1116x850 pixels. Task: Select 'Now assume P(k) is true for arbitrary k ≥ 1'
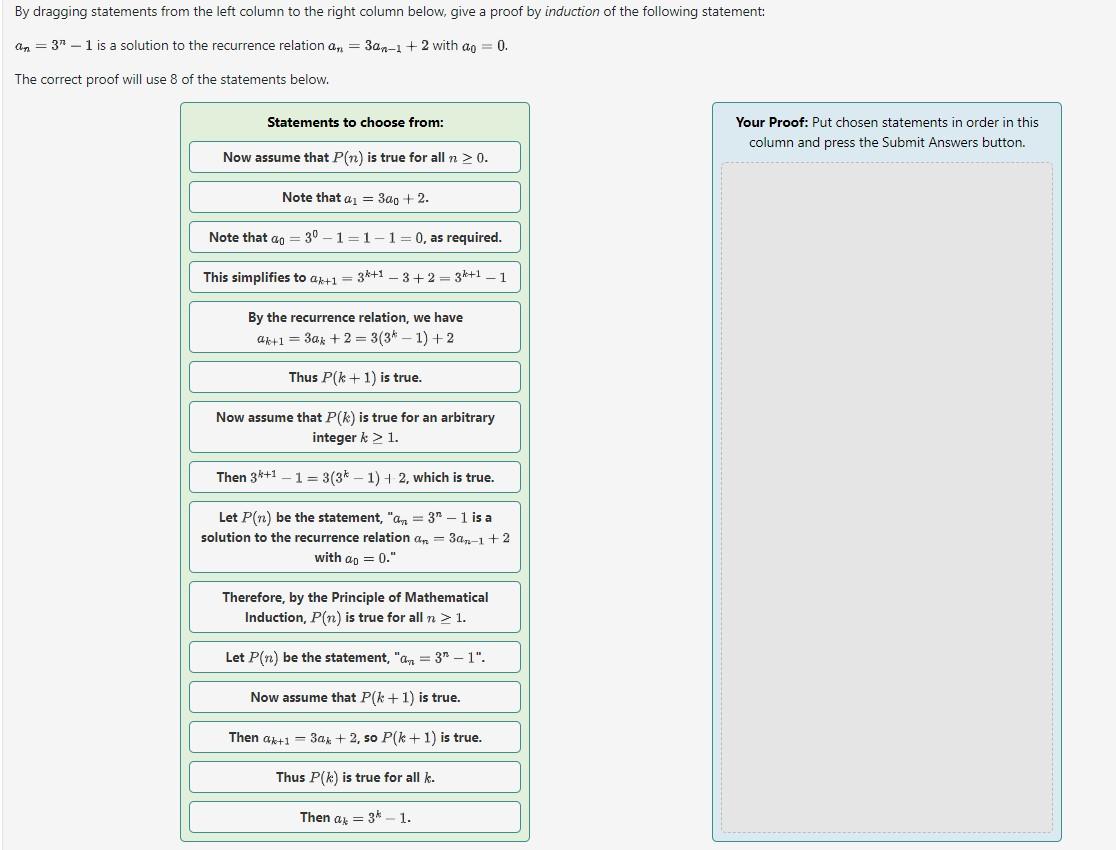[x=354, y=427]
